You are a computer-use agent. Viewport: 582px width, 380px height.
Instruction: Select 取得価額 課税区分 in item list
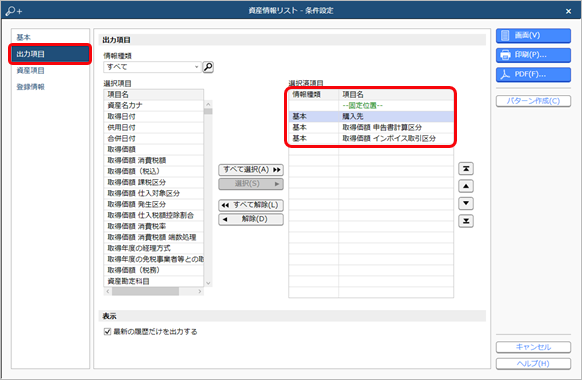coord(154,182)
